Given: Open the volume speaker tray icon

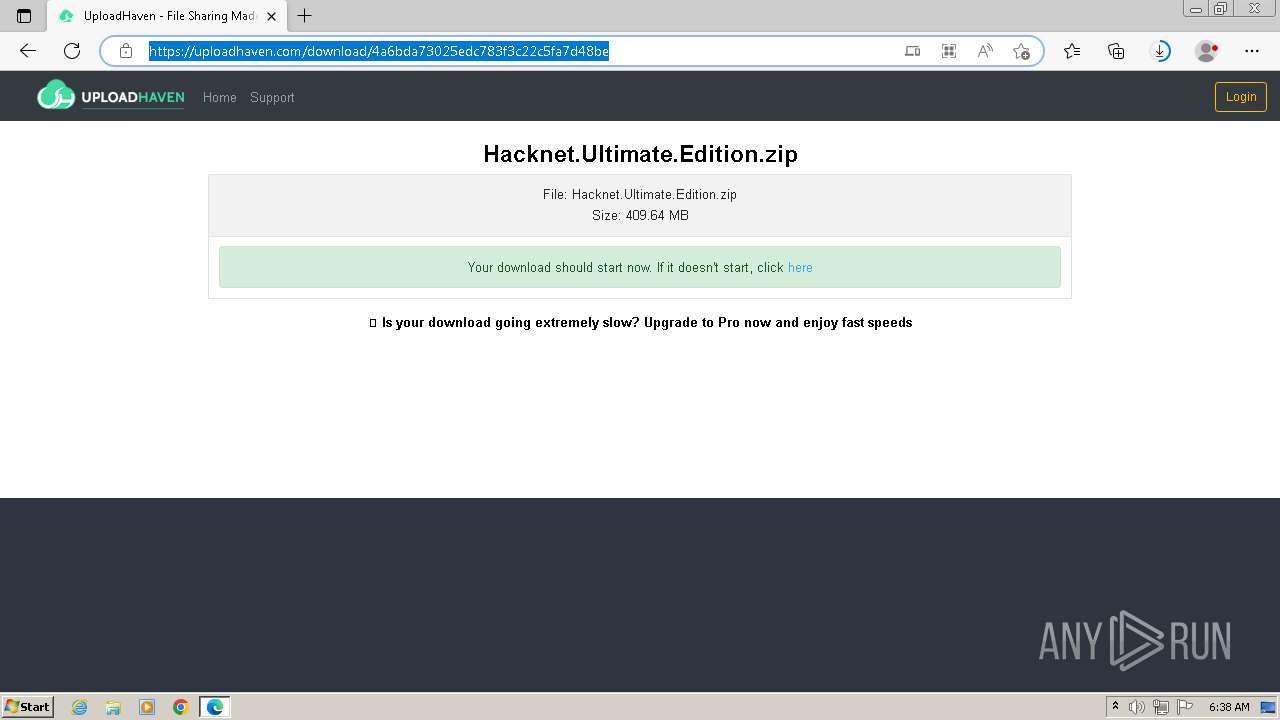Looking at the screenshot, I should tap(1138, 707).
